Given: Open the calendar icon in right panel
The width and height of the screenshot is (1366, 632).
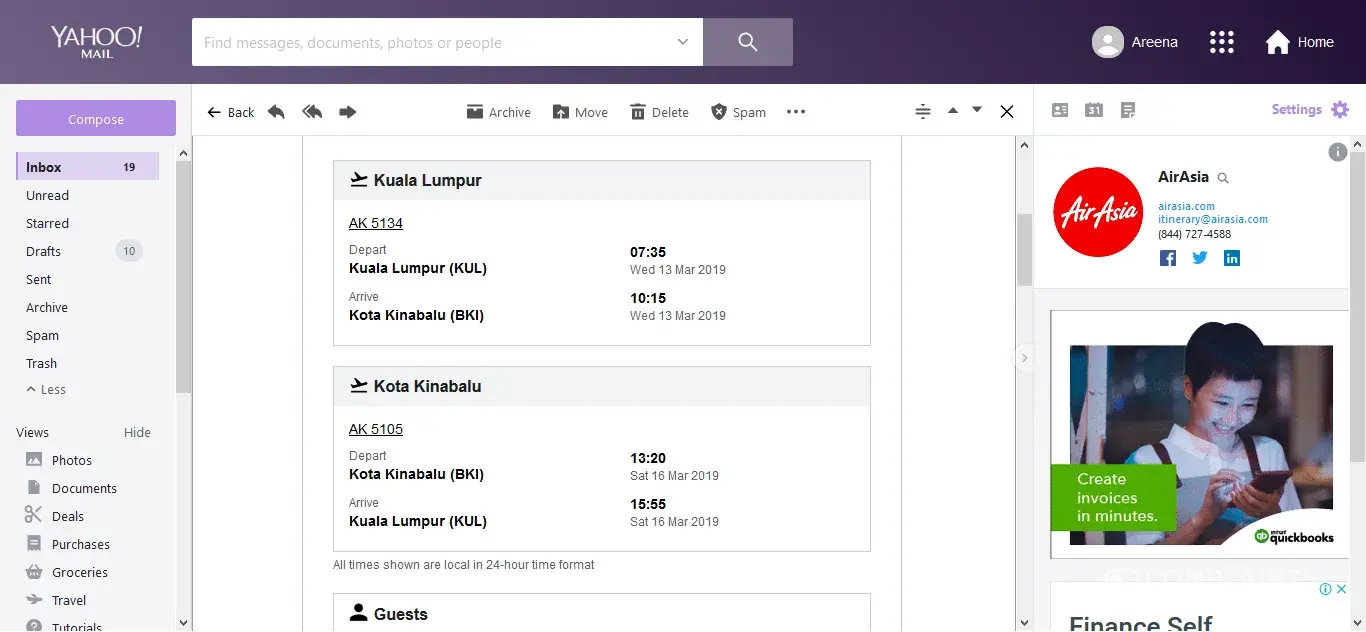Looking at the screenshot, I should point(1094,110).
